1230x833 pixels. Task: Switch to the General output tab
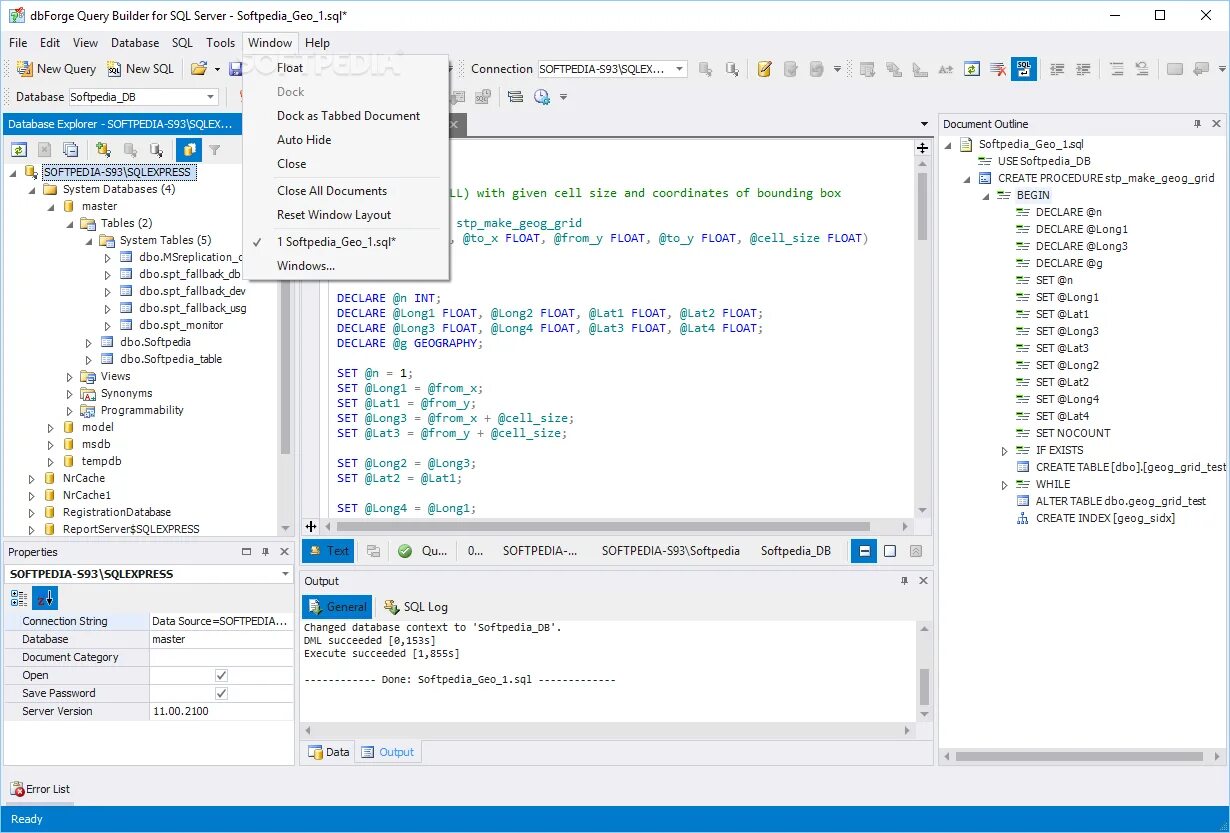point(337,607)
